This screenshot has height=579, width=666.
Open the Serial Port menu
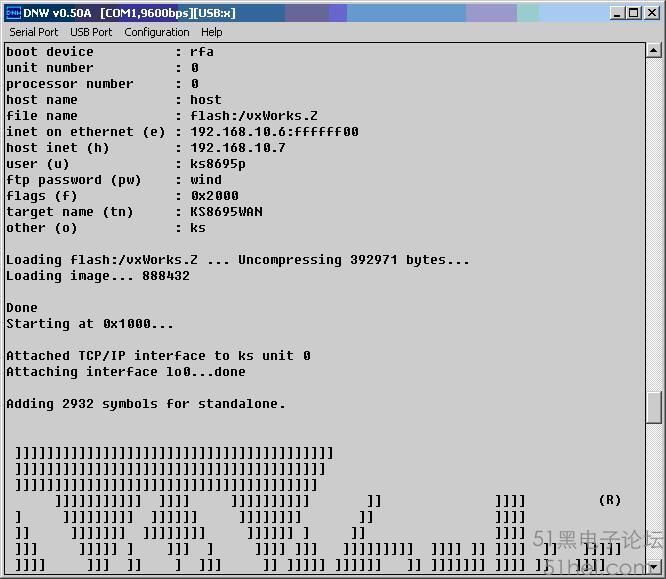(x=34, y=32)
